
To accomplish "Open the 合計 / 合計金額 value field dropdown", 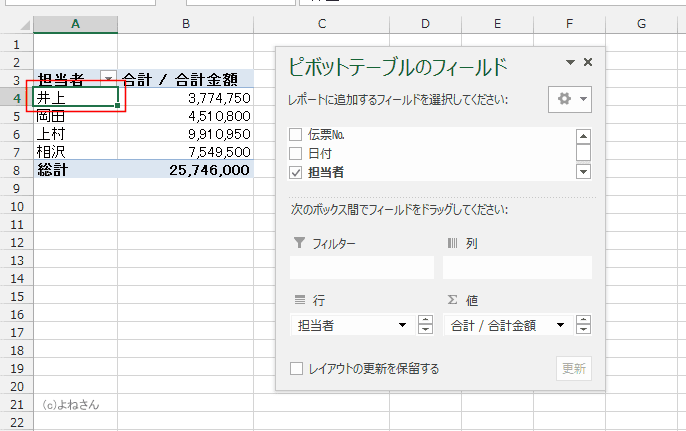I will pos(560,325).
